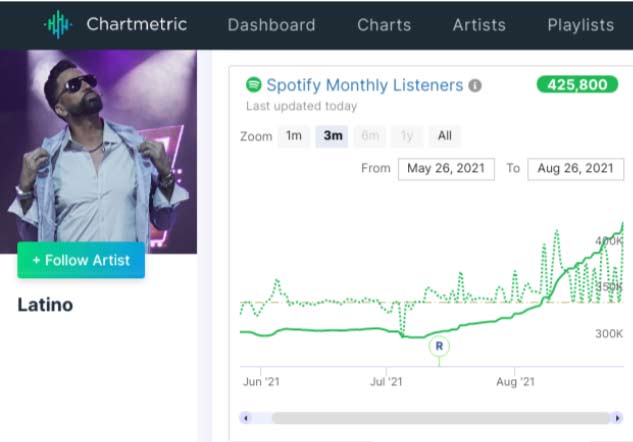Open the To date field Aug 26, 2021
This screenshot has width=633, height=442.
(575, 168)
